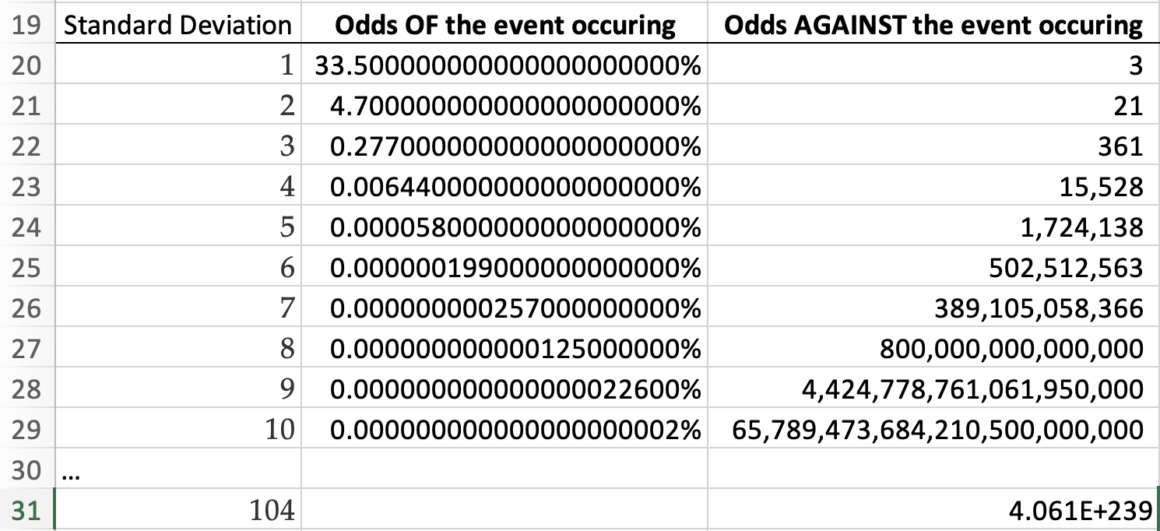Click the cell containing 389,105,058,366

pyautogui.click(x=934, y=307)
